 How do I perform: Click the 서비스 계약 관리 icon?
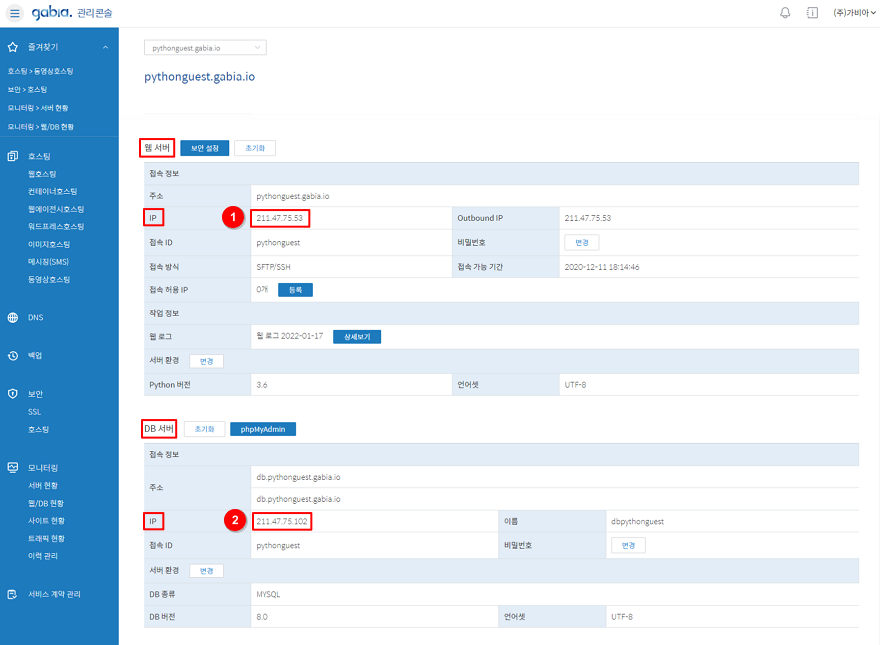13,594
